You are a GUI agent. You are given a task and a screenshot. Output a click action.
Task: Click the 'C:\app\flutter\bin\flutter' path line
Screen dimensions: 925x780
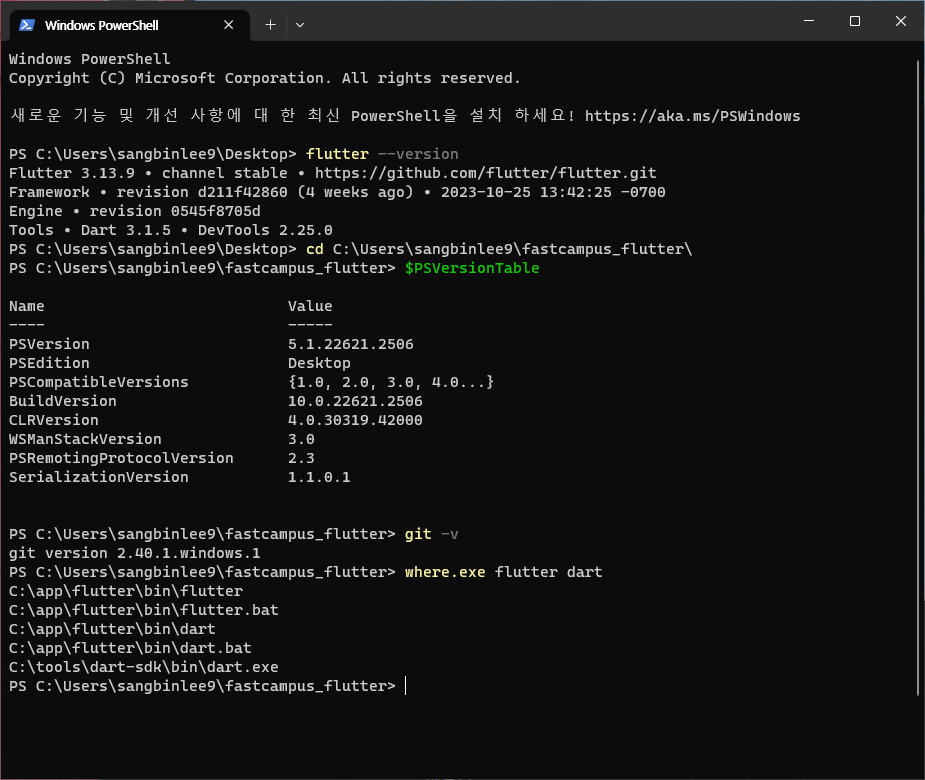pos(126,591)
